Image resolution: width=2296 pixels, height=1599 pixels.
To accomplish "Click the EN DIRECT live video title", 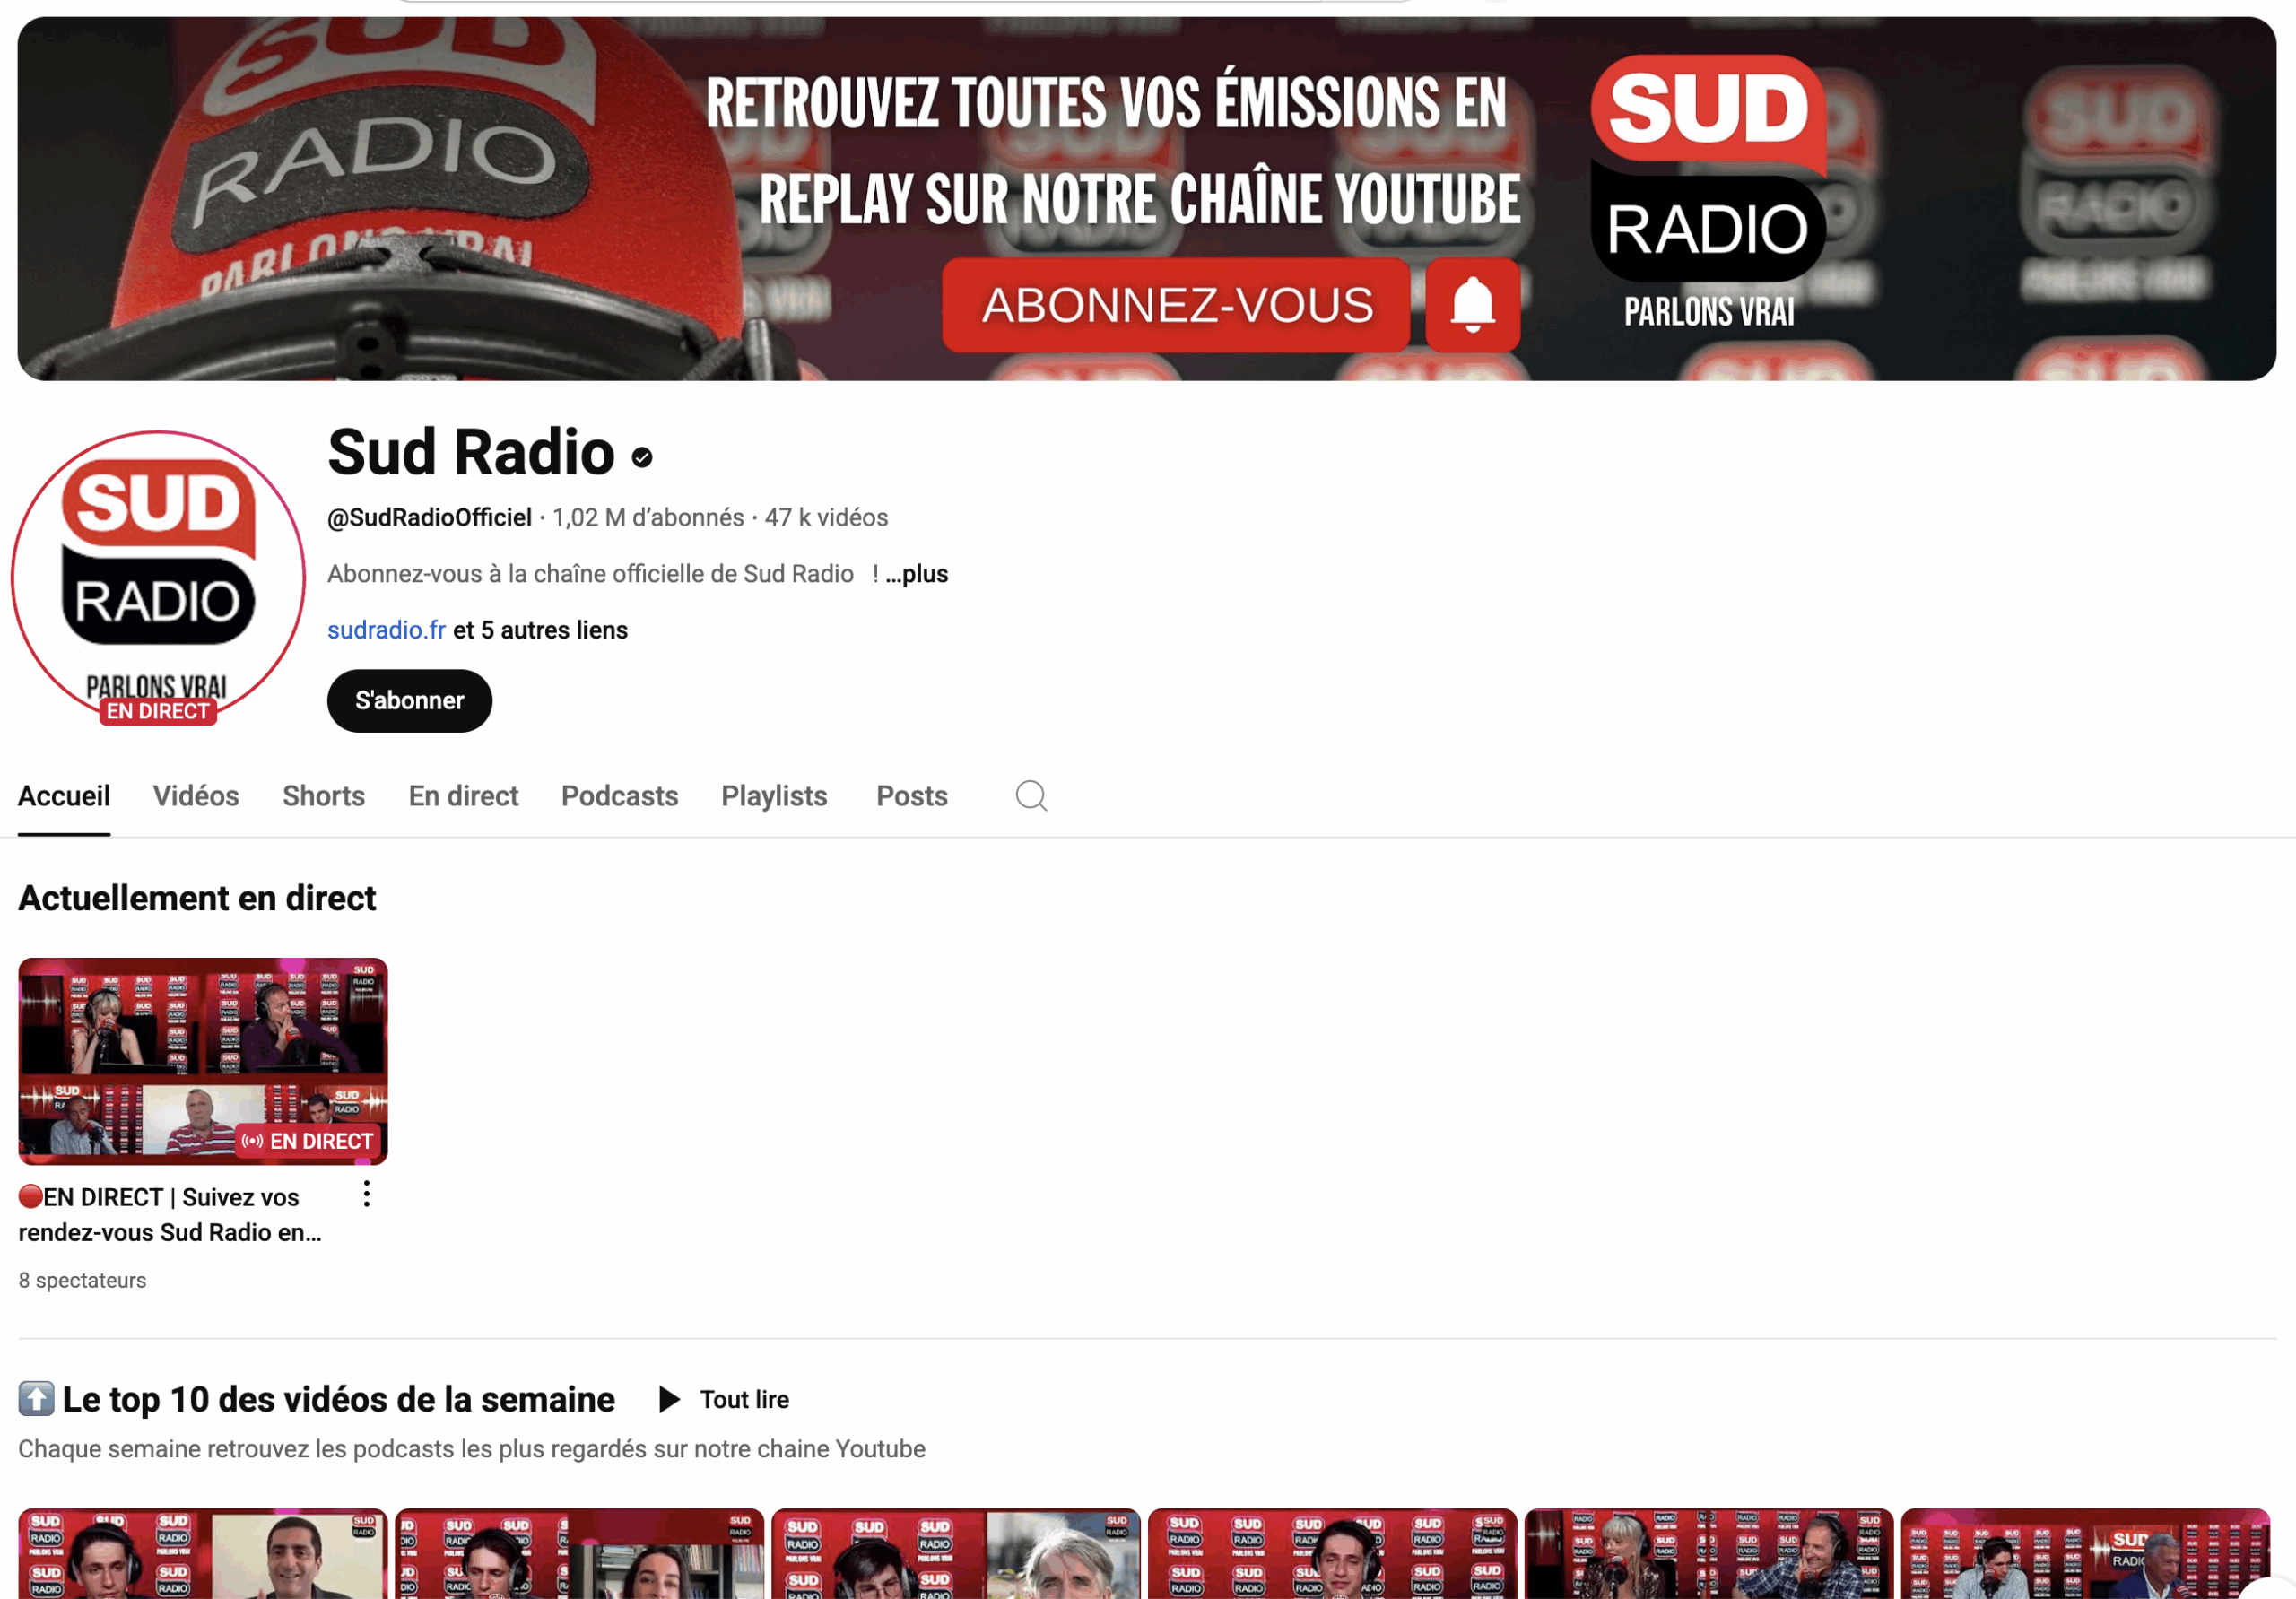I will pos(170,1214).
